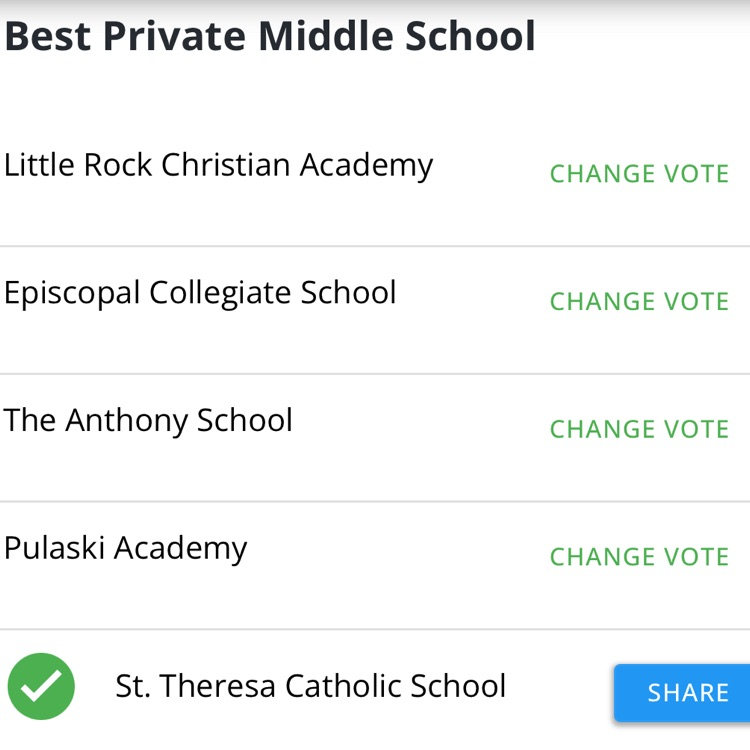Screen dimensions: 750x750
Task: Tap the Pulaski Academy name
Action: pos(125,548)
